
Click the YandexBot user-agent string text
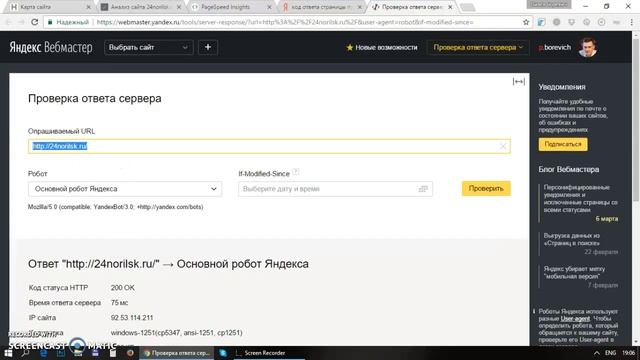click(116, 207)
